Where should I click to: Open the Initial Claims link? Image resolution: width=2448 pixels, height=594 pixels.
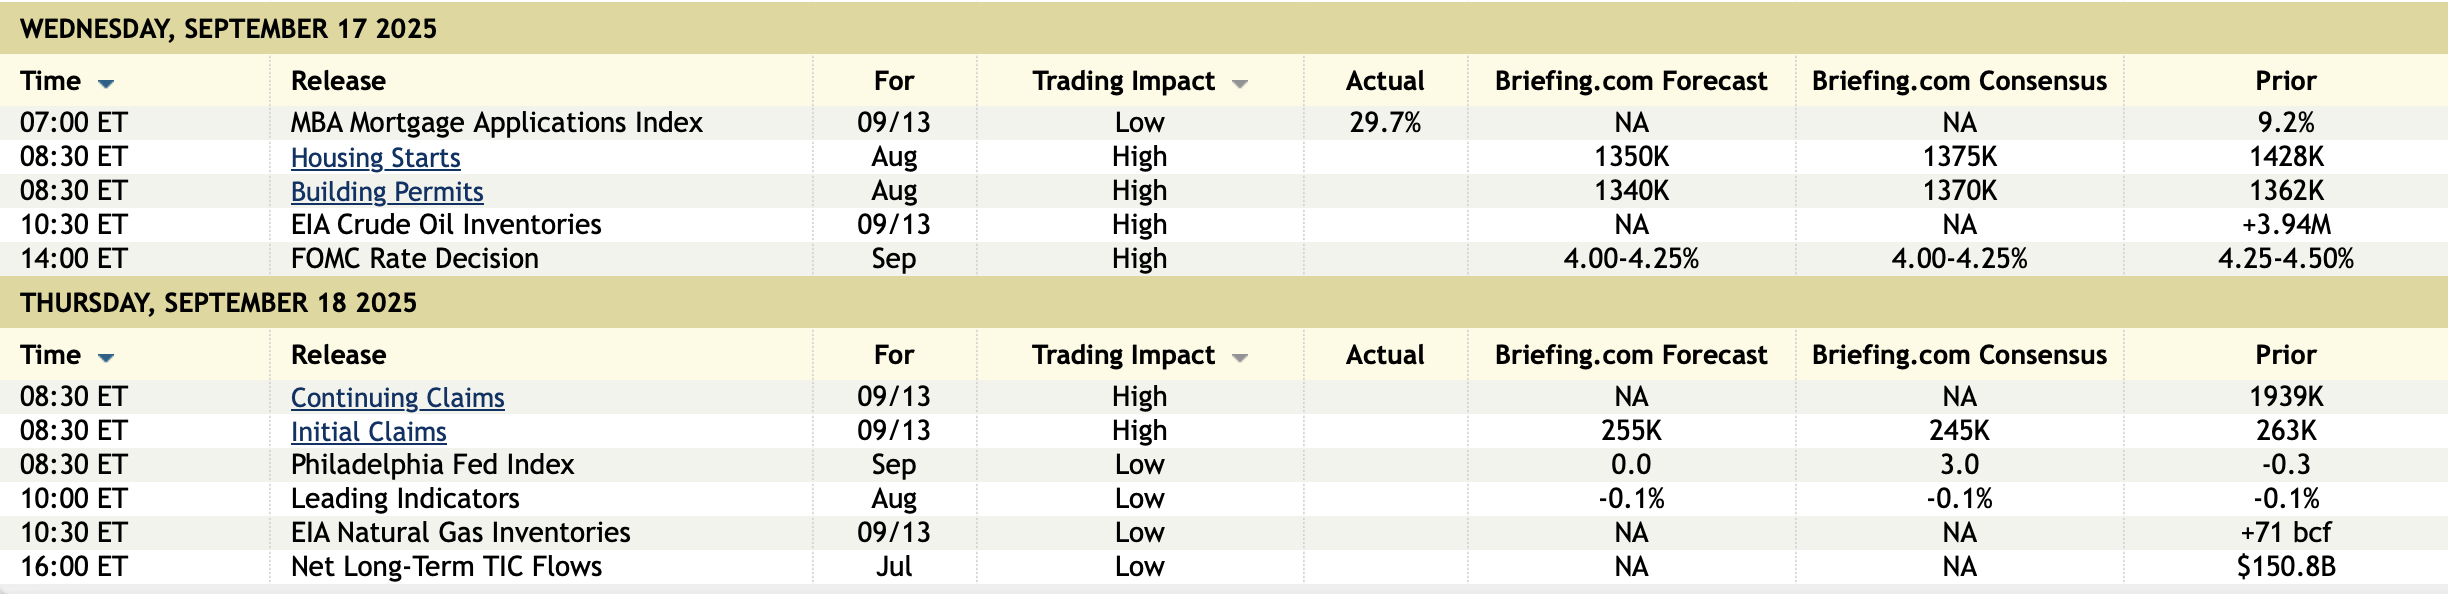pos(368,431)
